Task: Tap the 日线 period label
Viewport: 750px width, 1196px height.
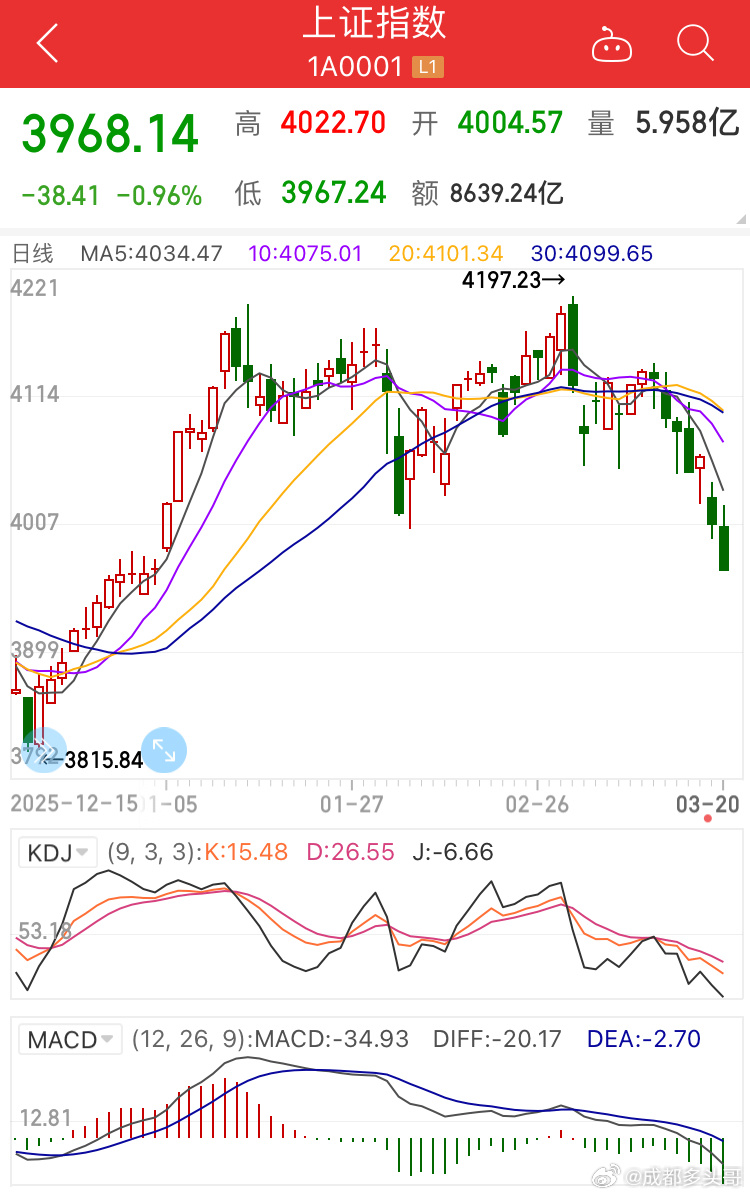Action: [33, 253]
